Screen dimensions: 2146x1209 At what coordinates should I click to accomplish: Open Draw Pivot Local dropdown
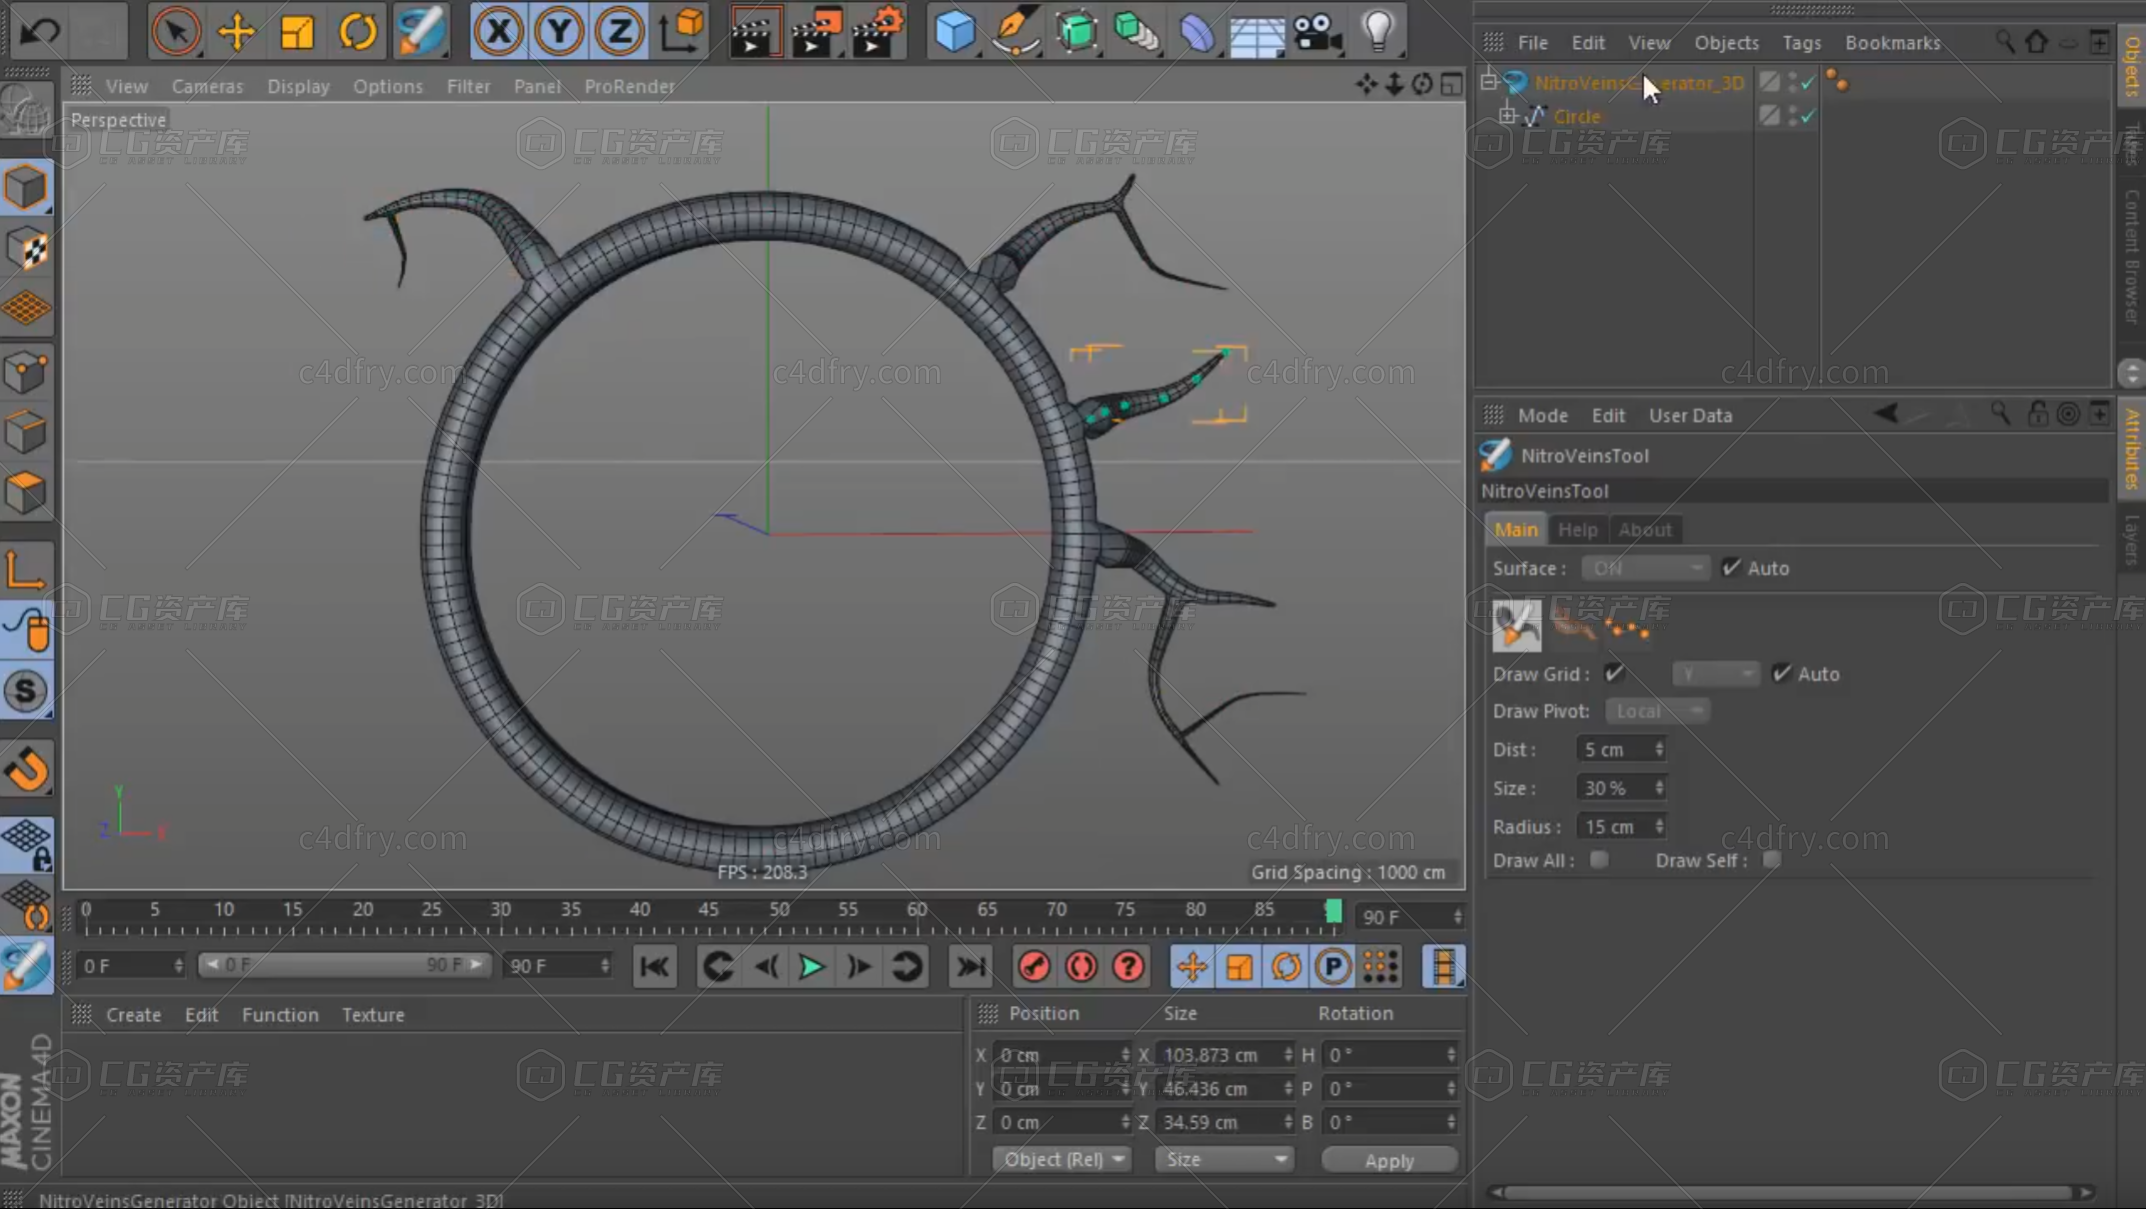1656,711
